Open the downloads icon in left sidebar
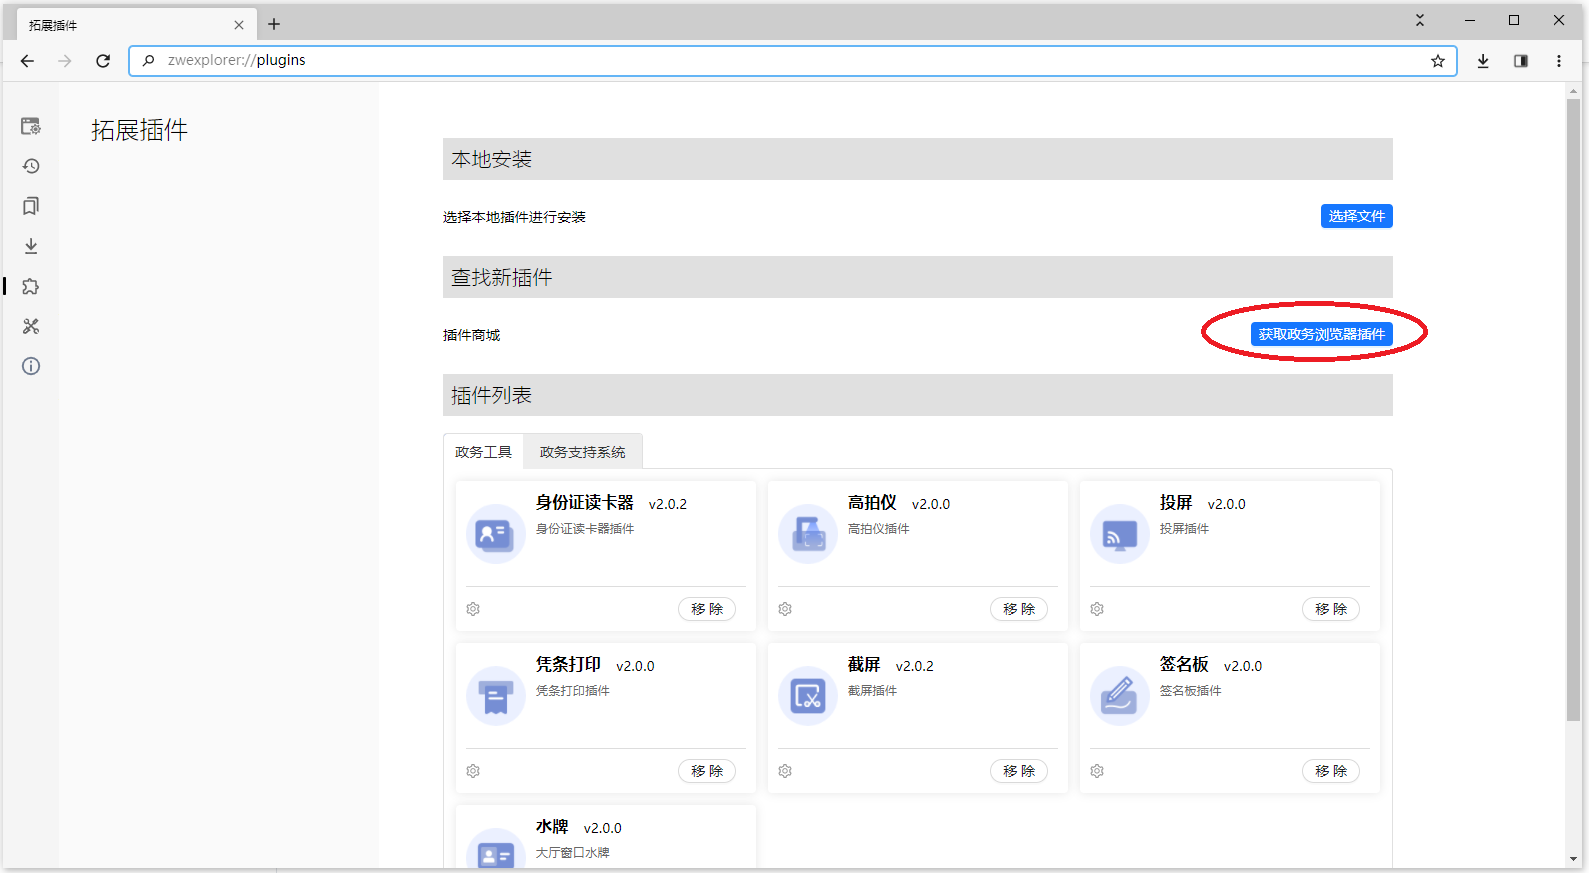Image resolution: width=1589 pixels, height=873 pixels. click(31, 246)
